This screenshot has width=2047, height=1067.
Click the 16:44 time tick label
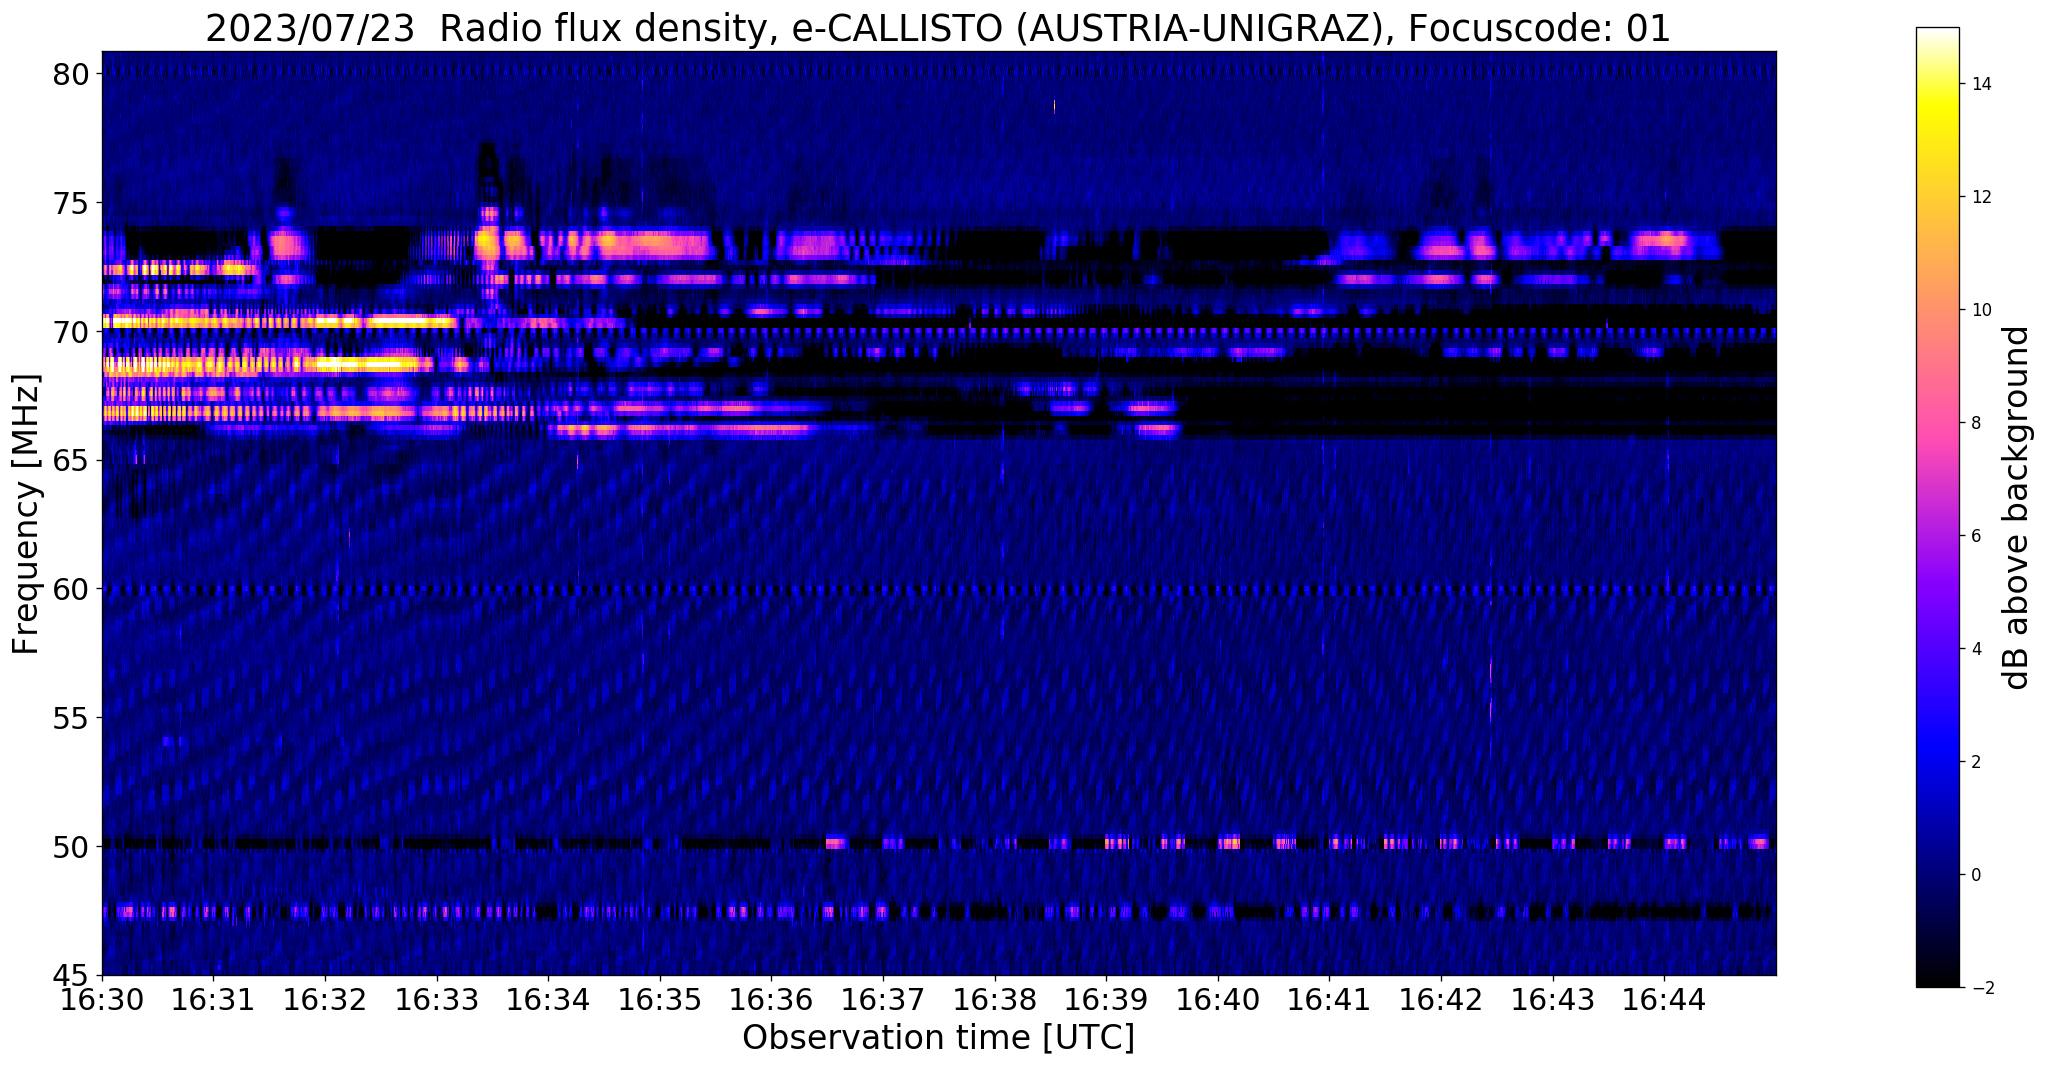pyautogui.click(x=1664, y=1001)
